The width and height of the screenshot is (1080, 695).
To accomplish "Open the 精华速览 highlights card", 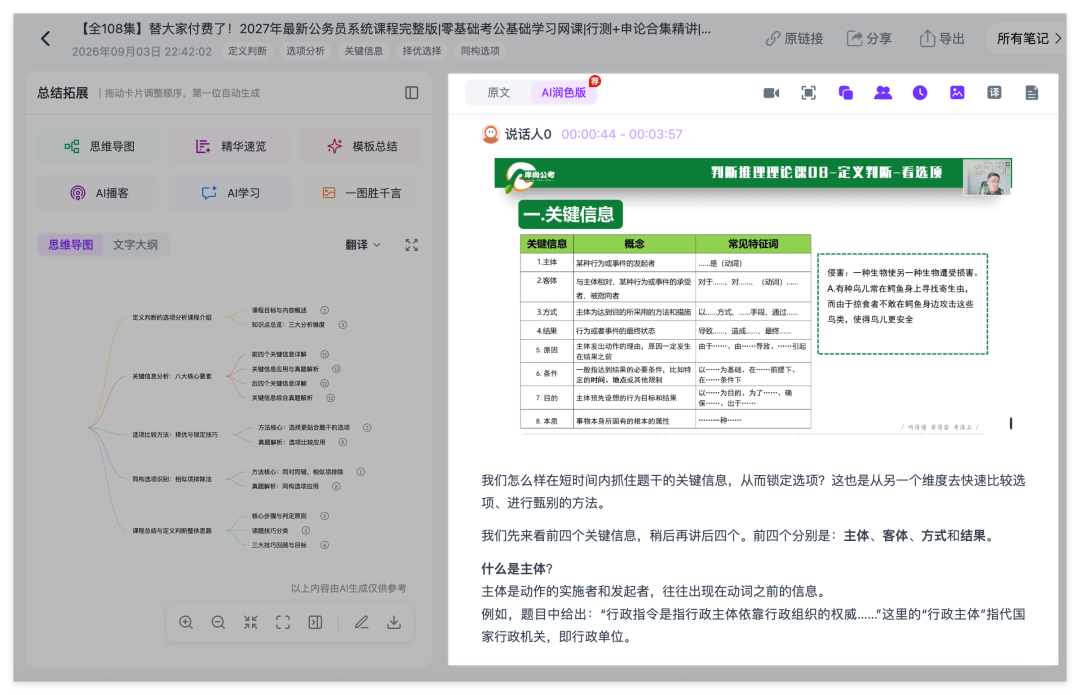I will point(229,146).
